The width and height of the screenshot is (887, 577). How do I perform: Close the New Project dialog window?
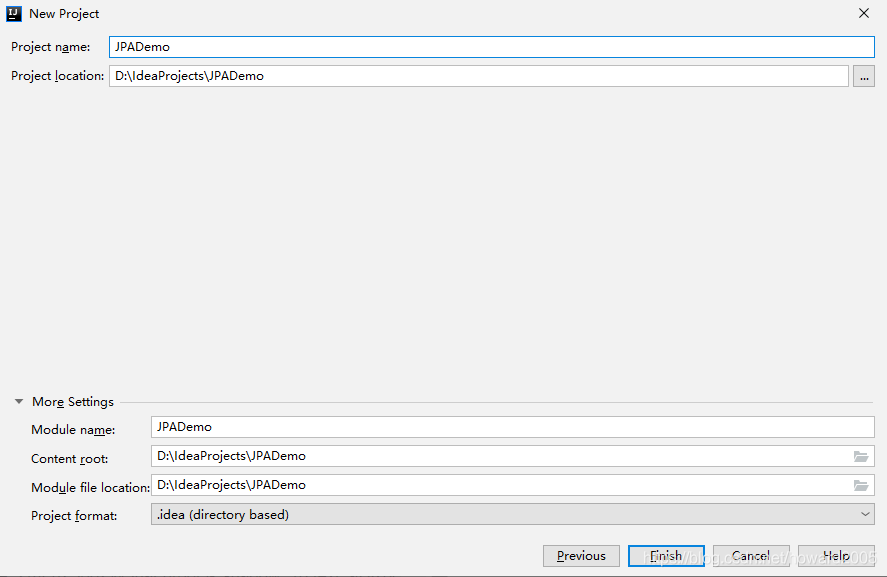(x=864, y=13)
